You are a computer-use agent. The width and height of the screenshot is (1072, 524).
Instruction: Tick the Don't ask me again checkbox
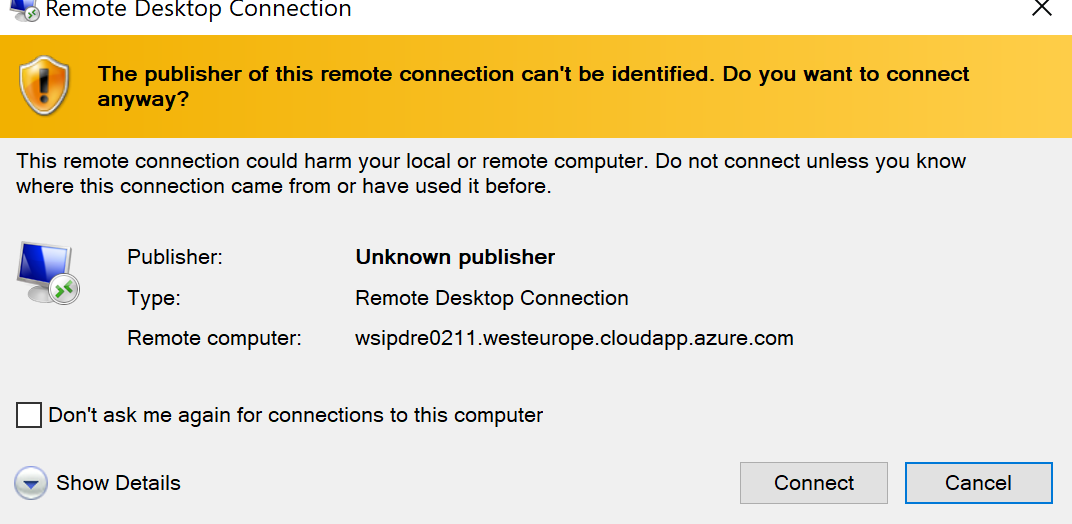[x=29, y=415]
